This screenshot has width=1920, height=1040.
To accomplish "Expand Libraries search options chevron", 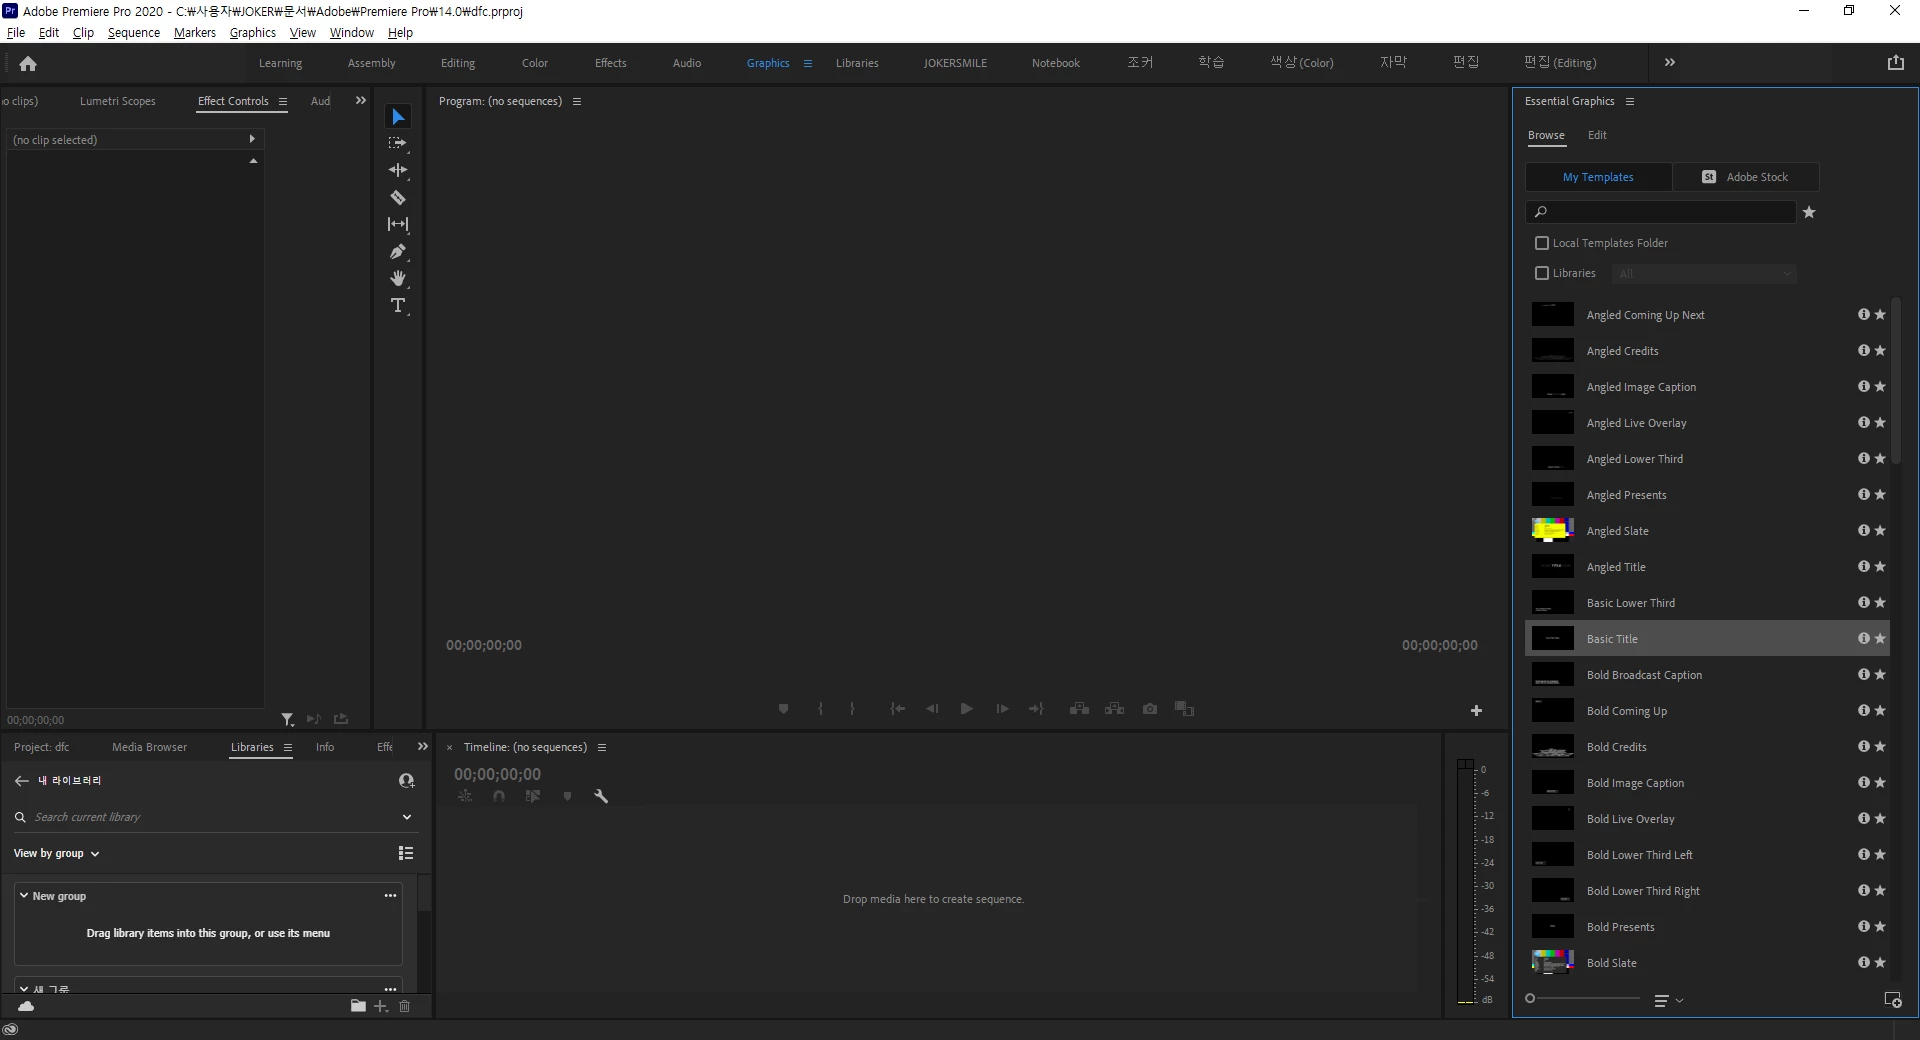I will (x=407, y=817).
